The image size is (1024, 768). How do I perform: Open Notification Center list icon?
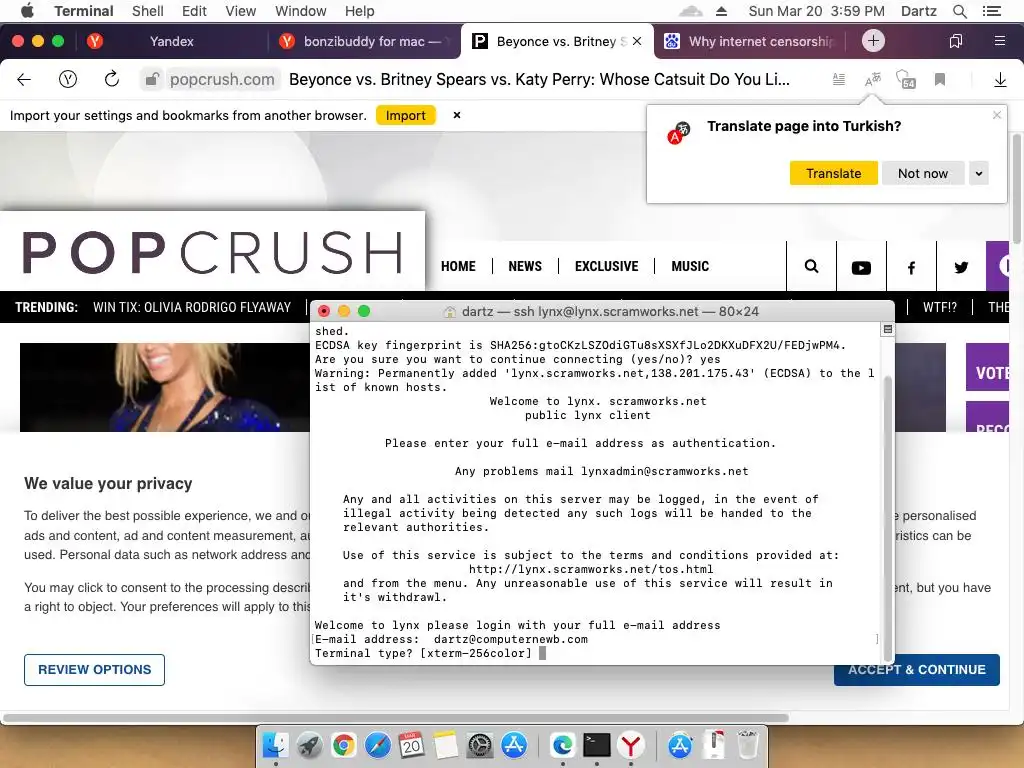point(992,11)
